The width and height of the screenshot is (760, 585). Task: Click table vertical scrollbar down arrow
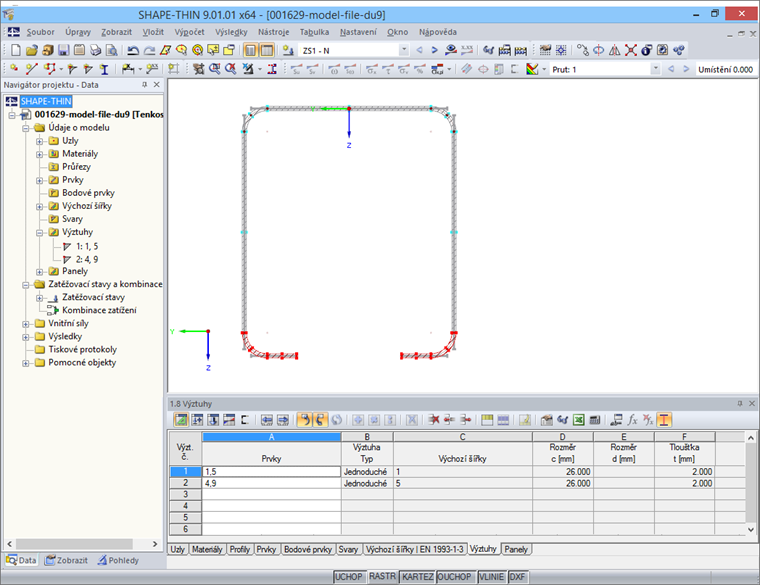(751, 530)
